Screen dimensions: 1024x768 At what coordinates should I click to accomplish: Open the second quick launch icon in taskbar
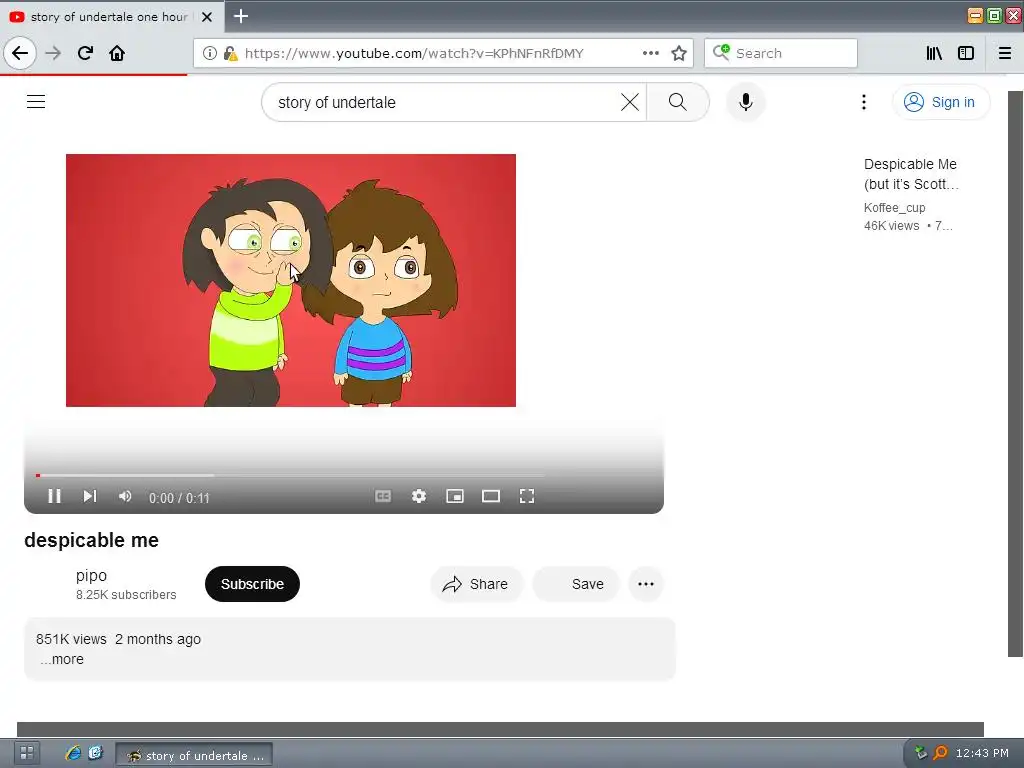pos(95,754)
